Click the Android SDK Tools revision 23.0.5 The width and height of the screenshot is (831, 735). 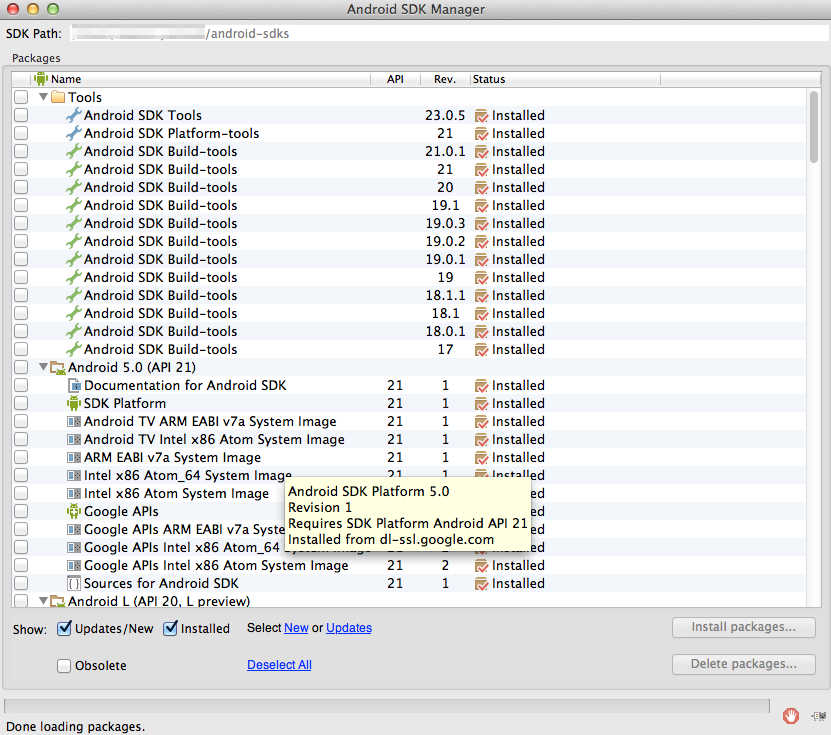pyautogui.click(x=445, y=115)
